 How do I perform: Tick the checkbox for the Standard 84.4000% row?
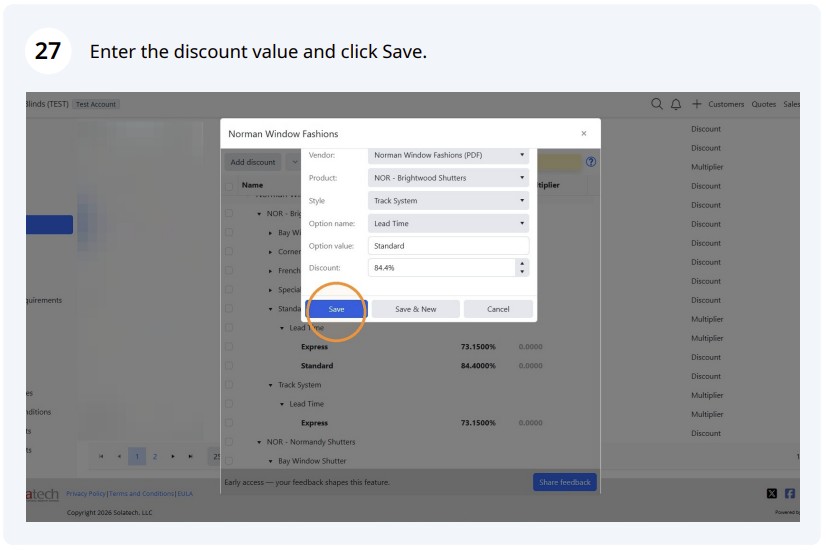pos(229,365)
